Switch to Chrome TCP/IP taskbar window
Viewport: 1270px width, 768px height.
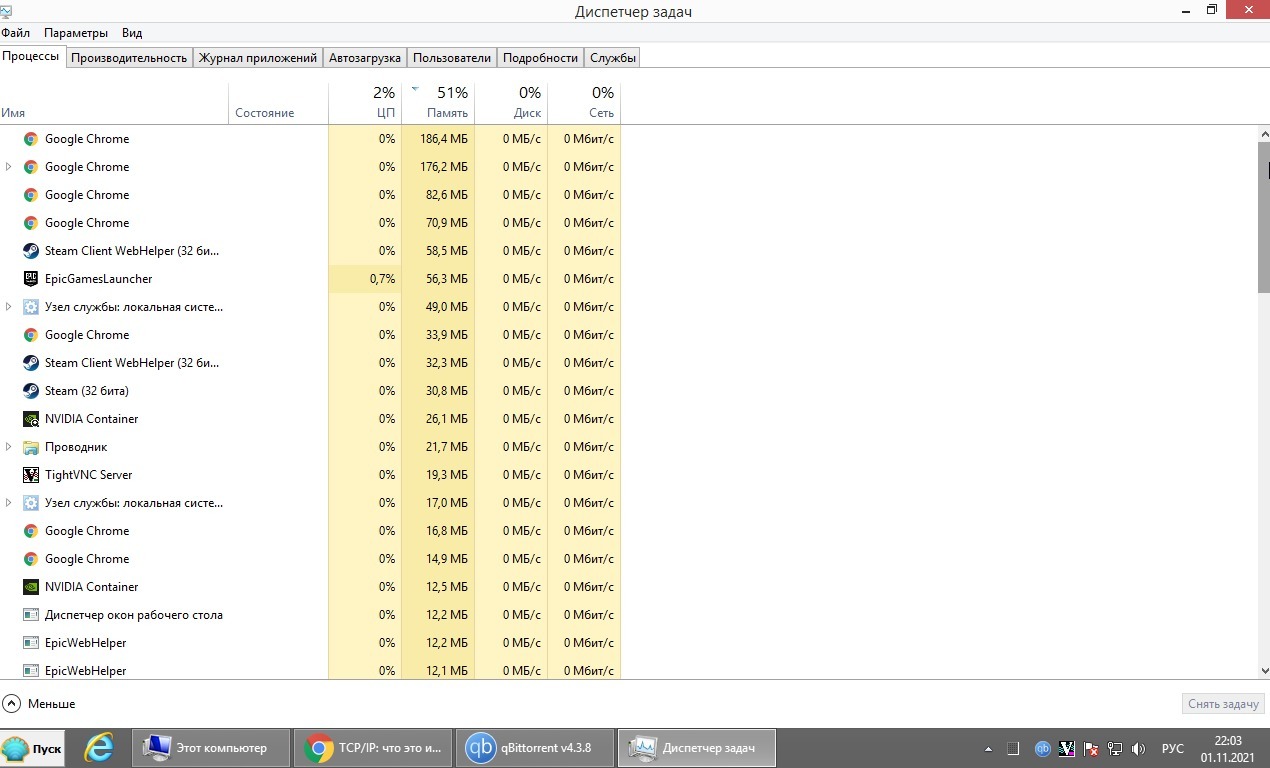tap(374, 747)
